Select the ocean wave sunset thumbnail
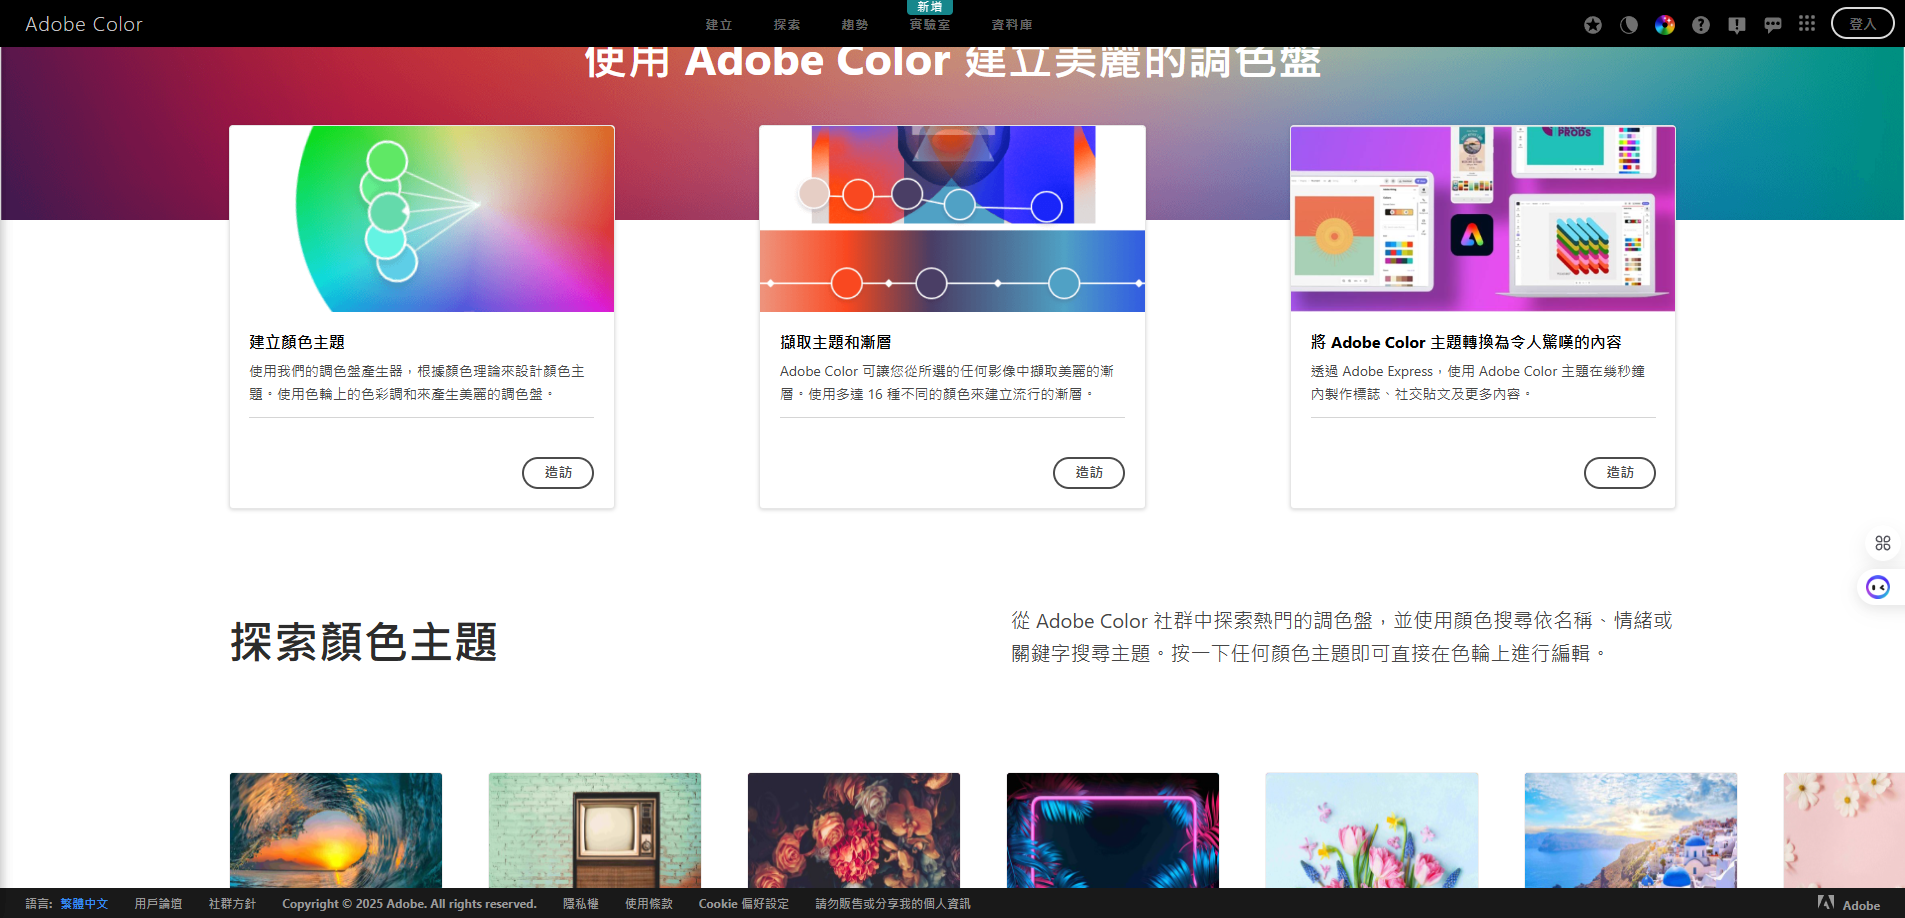Viewport: 1905px width, 918px height. tap(335, 830)
